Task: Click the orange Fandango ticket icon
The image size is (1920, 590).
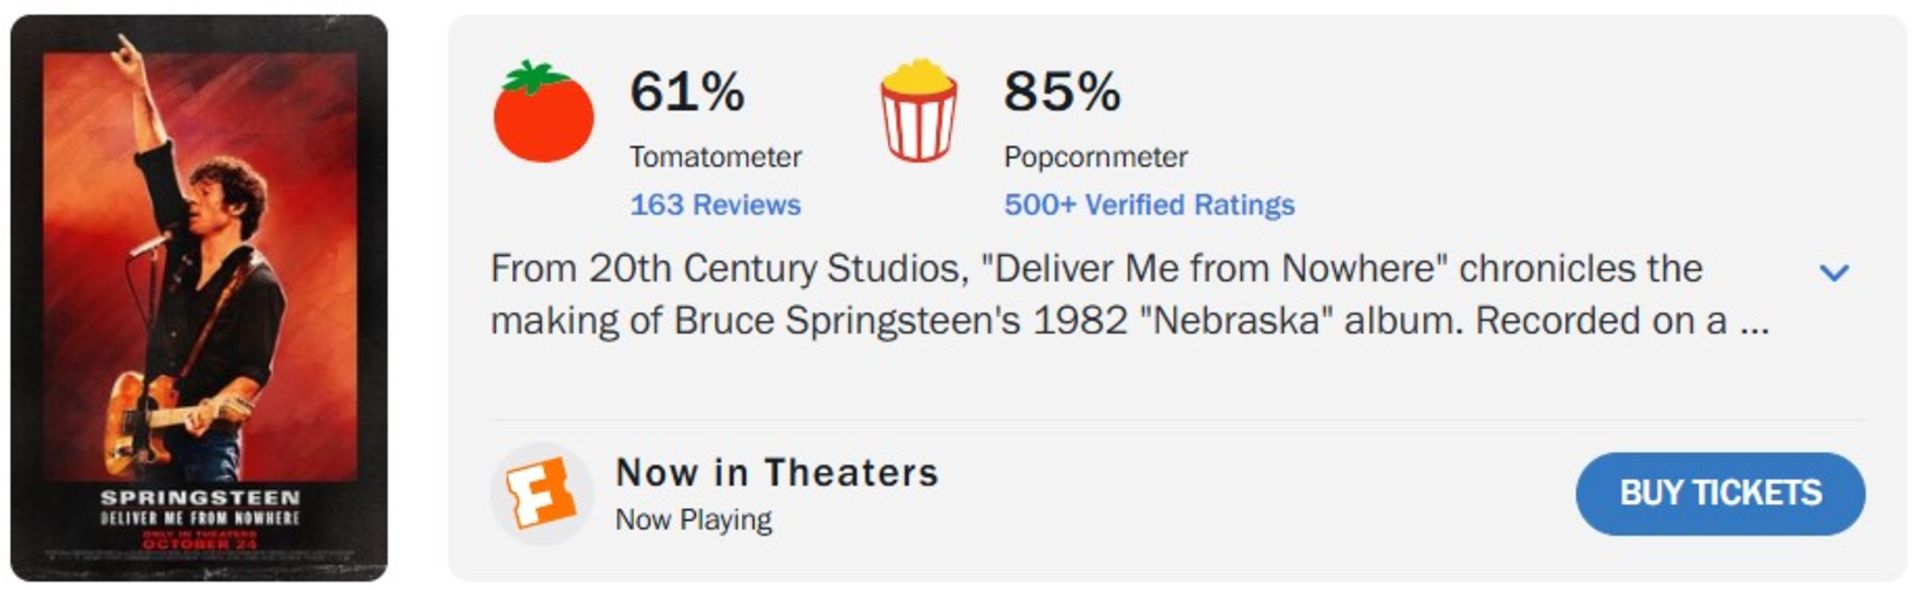Action: coord(541,493)
